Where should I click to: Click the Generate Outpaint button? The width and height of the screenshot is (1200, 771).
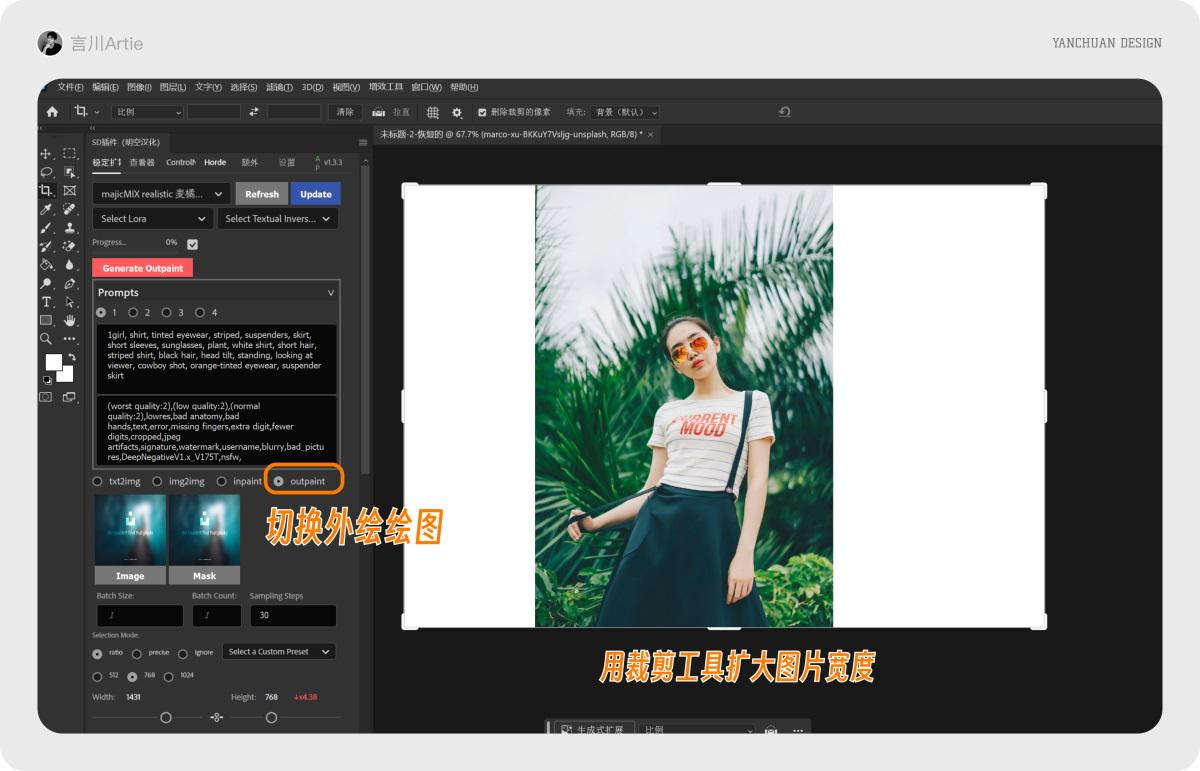coord(141,267)
